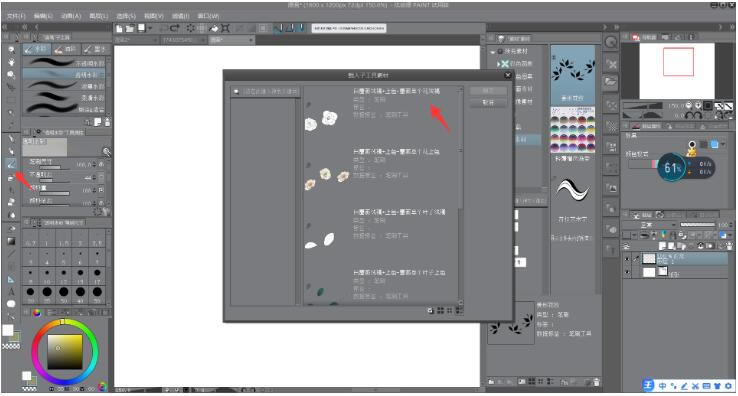The width and height of the screenshot is (738, 396).
Task: Switch to second sub tool group tab
Action: point(65,49)
